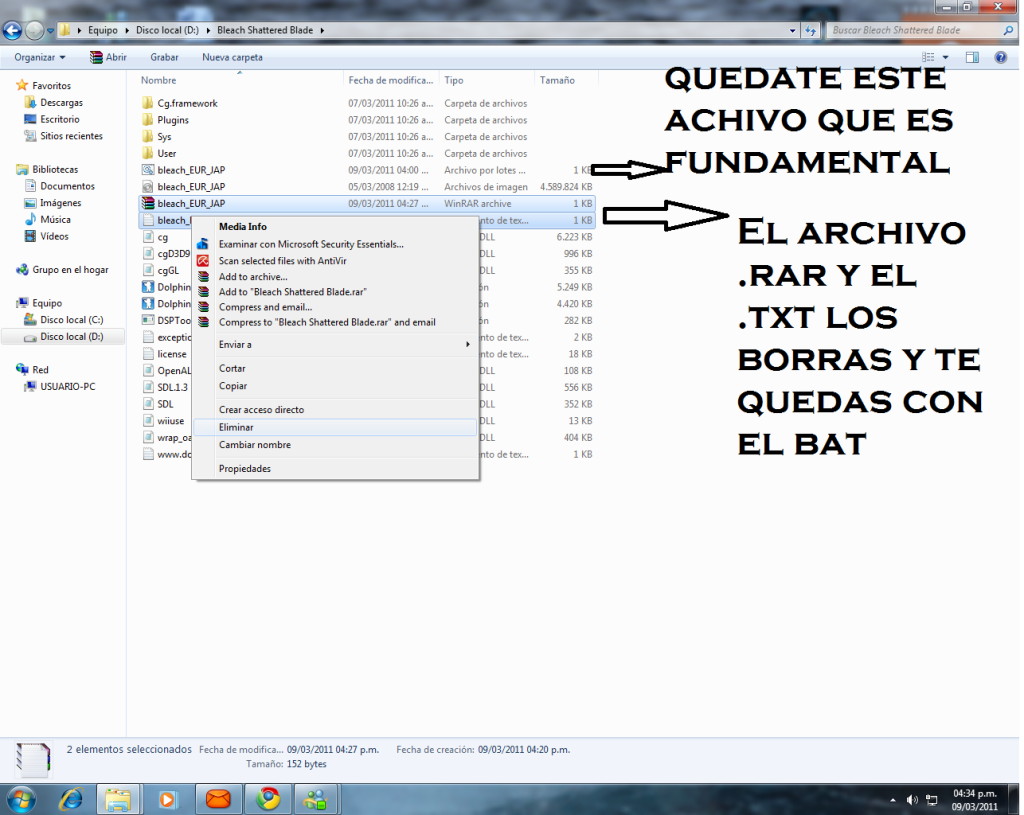
Task: Open the address bar history dropdown
Action: [x=792, y=30]
